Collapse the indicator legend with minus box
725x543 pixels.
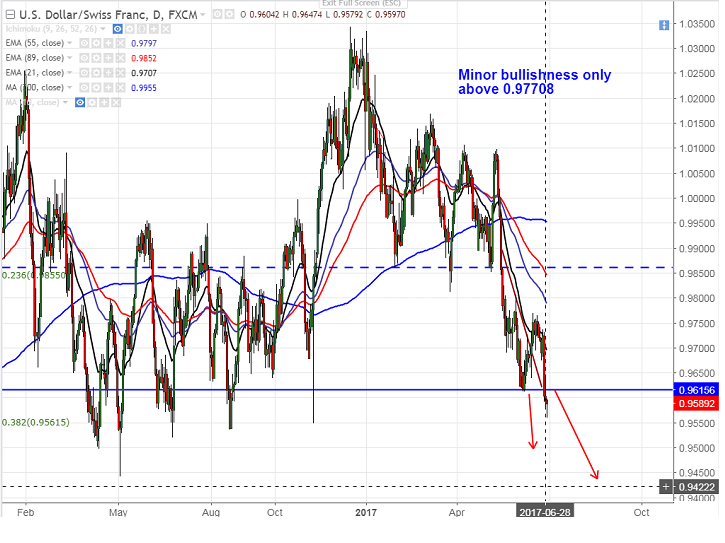click(10, 14)
